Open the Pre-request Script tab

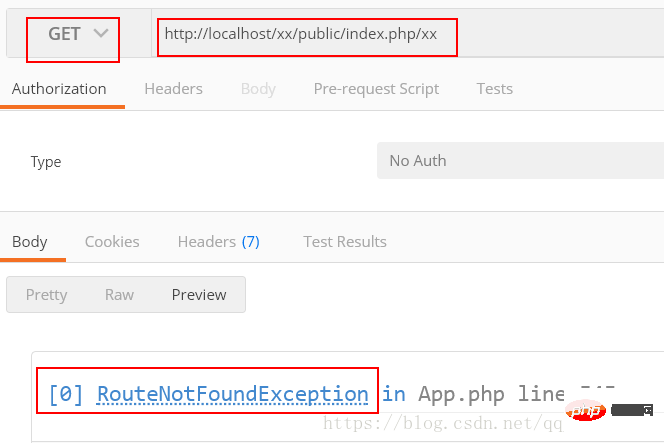tap(376, 89)
